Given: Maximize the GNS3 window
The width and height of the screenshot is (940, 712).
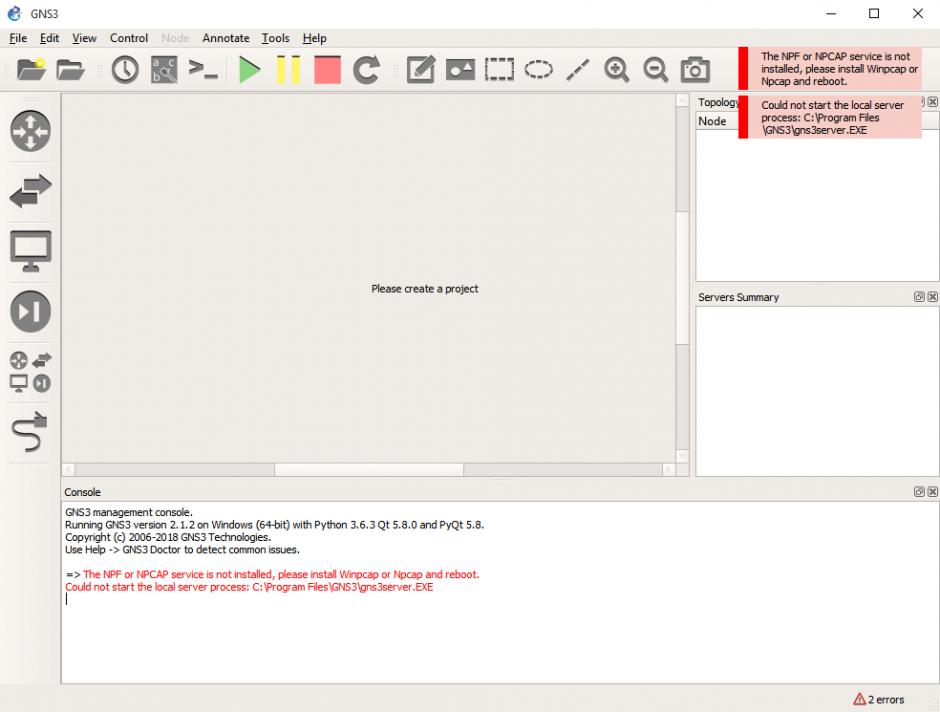Looking at the screenshot, I should (874, 13).
